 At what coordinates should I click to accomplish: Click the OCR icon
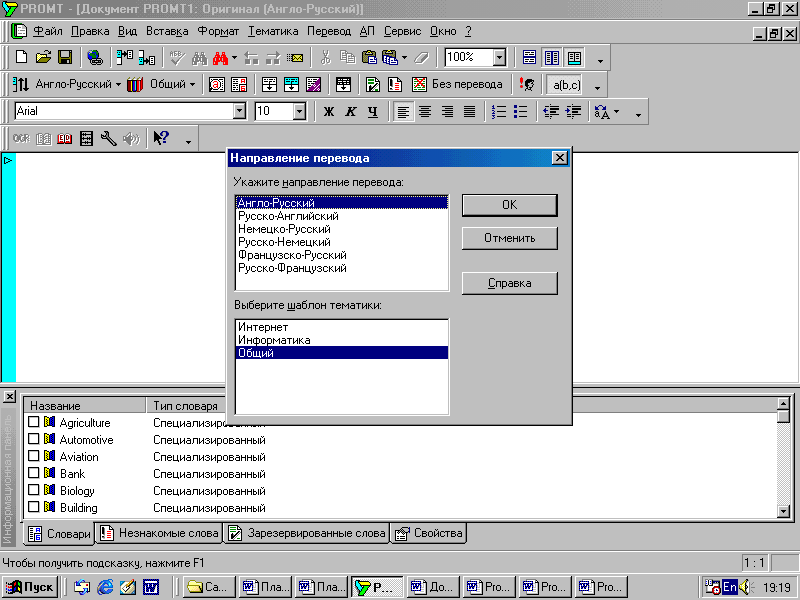(21, 138)
